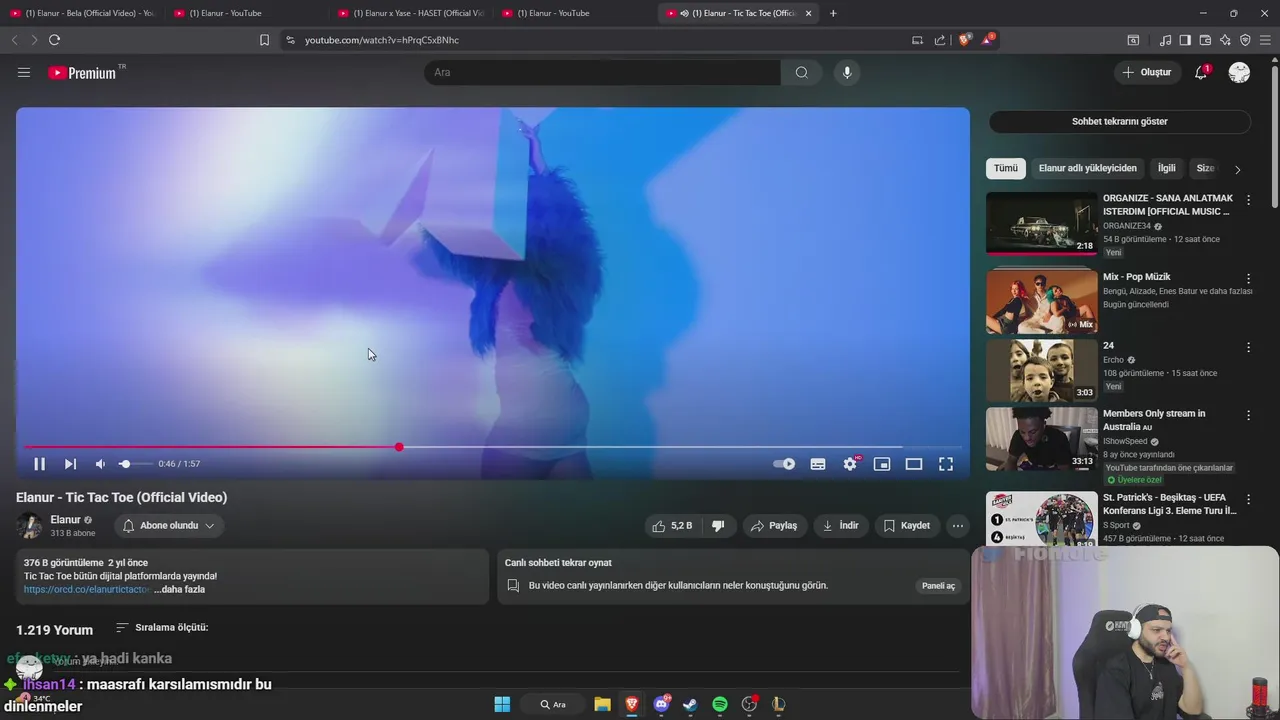The height and width of the screenshot is (720, 1280).
Task: Open ORGANIZE - SANA ANLATMAK video thumbnail
Action: coord(1041,224)
